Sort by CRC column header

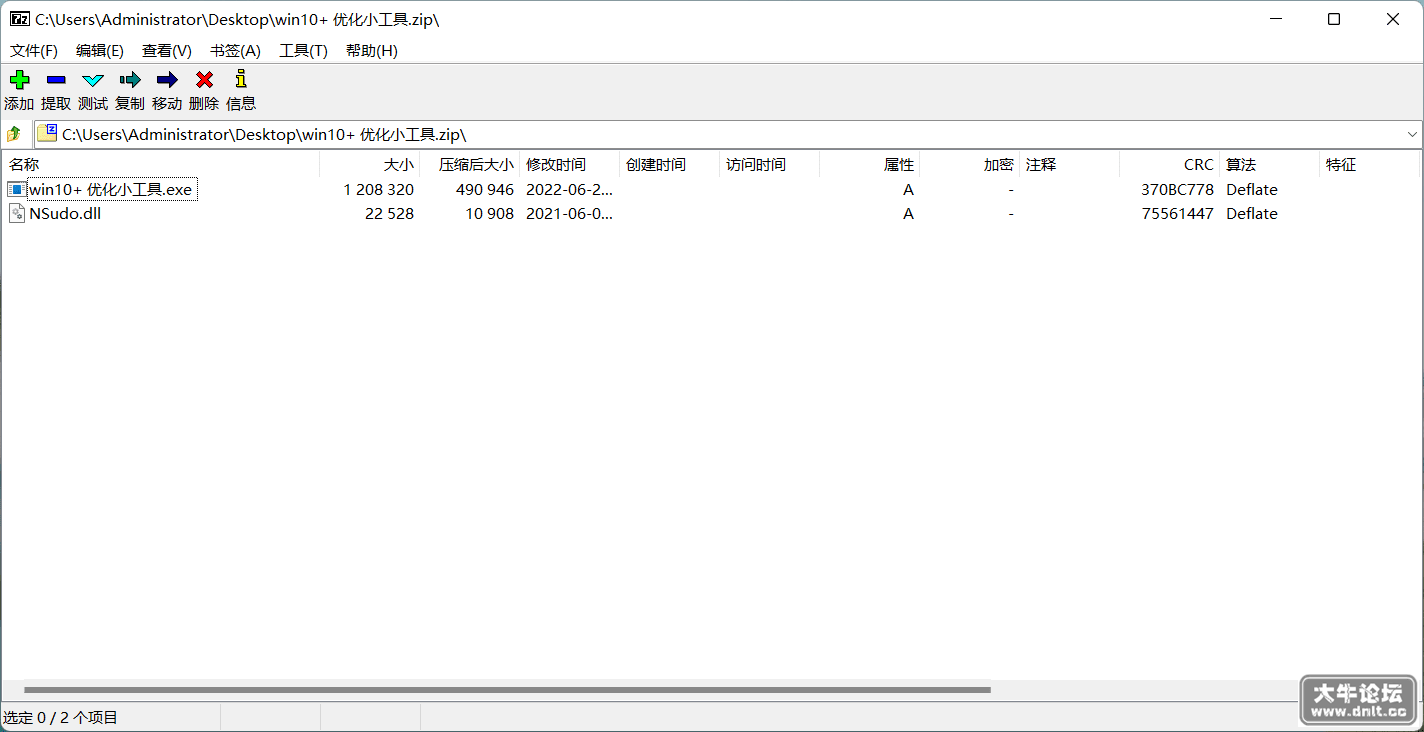(x=1169, y=165)
